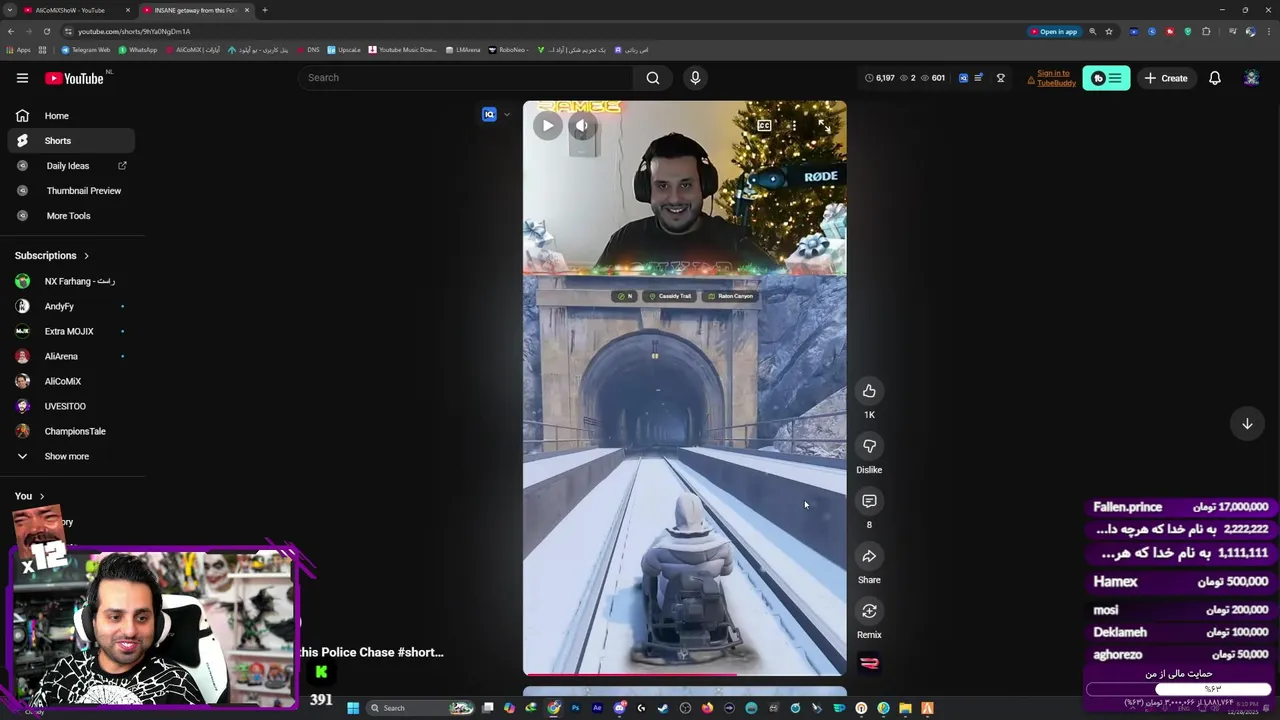Open Telegram Web bookmark
This screenshot has height=720, width=1280.
(x=86, y=49)
